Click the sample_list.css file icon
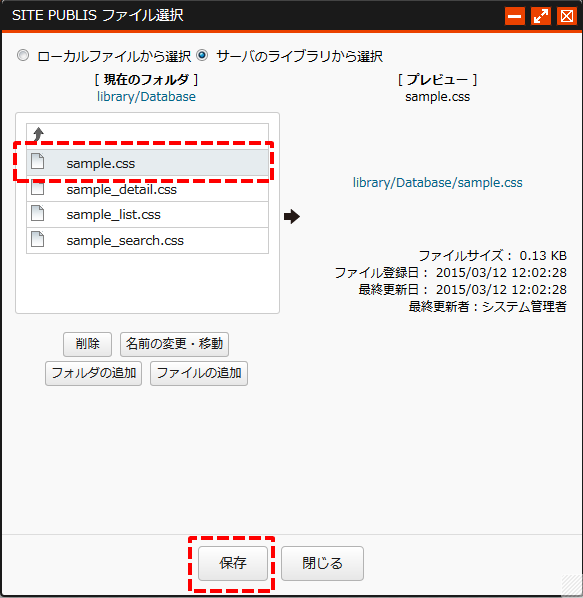Screen dimensions: 583x598 pos(37,213)
